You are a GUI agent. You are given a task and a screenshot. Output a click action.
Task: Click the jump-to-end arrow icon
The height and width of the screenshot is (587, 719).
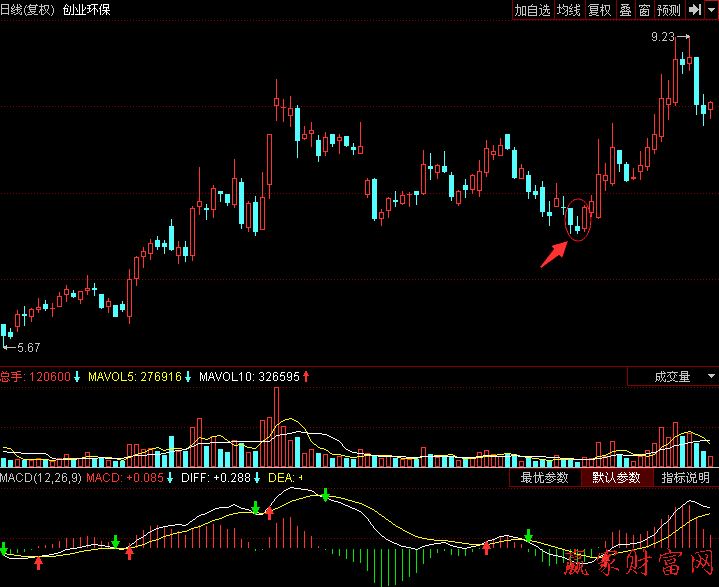[x=695, y=10]
